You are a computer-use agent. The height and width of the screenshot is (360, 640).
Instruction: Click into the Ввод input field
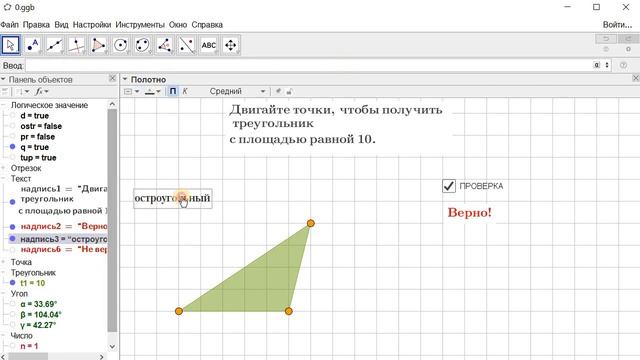309,65
